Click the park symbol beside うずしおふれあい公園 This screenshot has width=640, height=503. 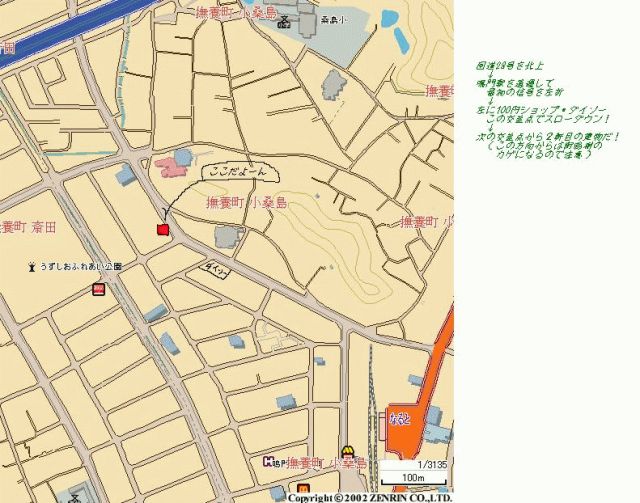[33, 267]
